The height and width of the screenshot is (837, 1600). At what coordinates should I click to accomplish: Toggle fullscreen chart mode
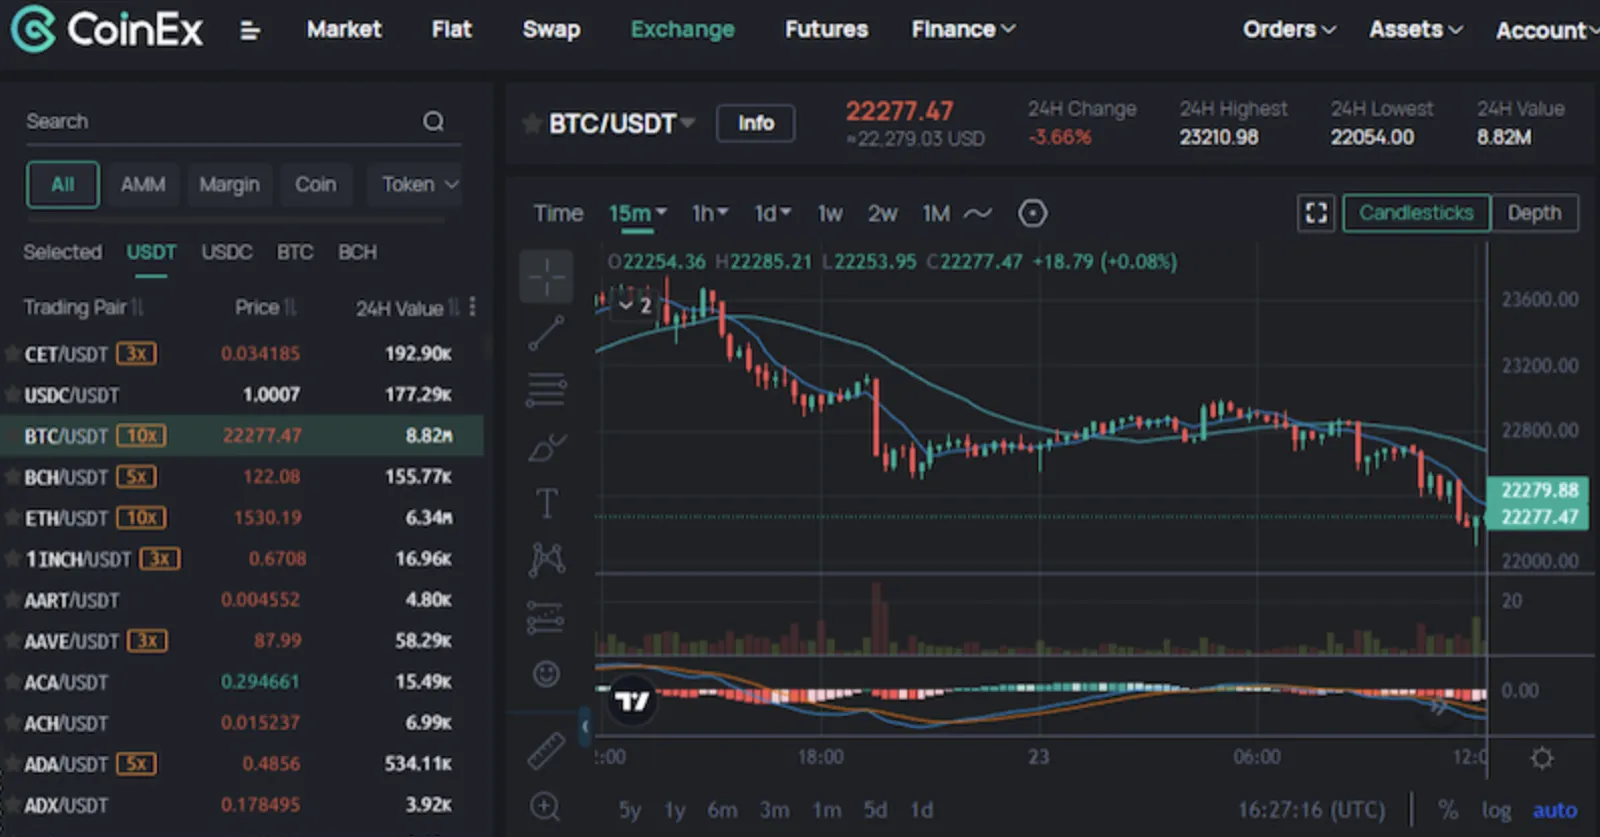pos(1316,213)
